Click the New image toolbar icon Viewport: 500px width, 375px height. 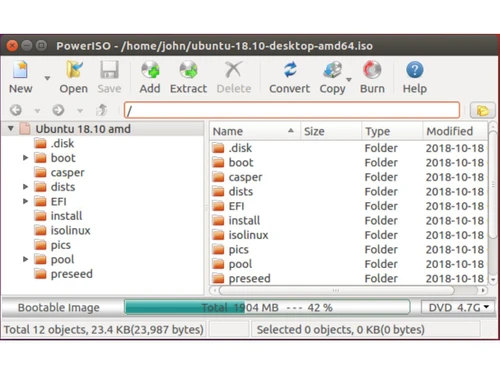coord(20,70)
